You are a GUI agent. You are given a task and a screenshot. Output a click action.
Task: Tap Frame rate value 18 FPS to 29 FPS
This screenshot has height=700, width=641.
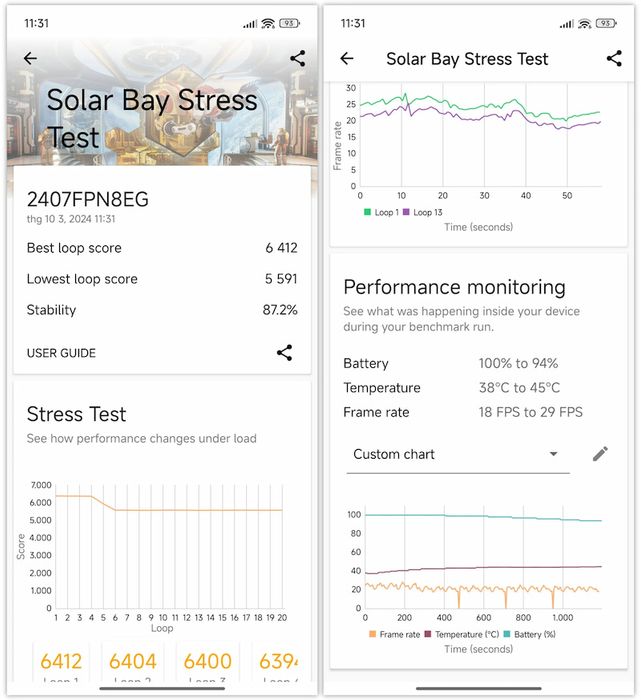pos(531,412)
